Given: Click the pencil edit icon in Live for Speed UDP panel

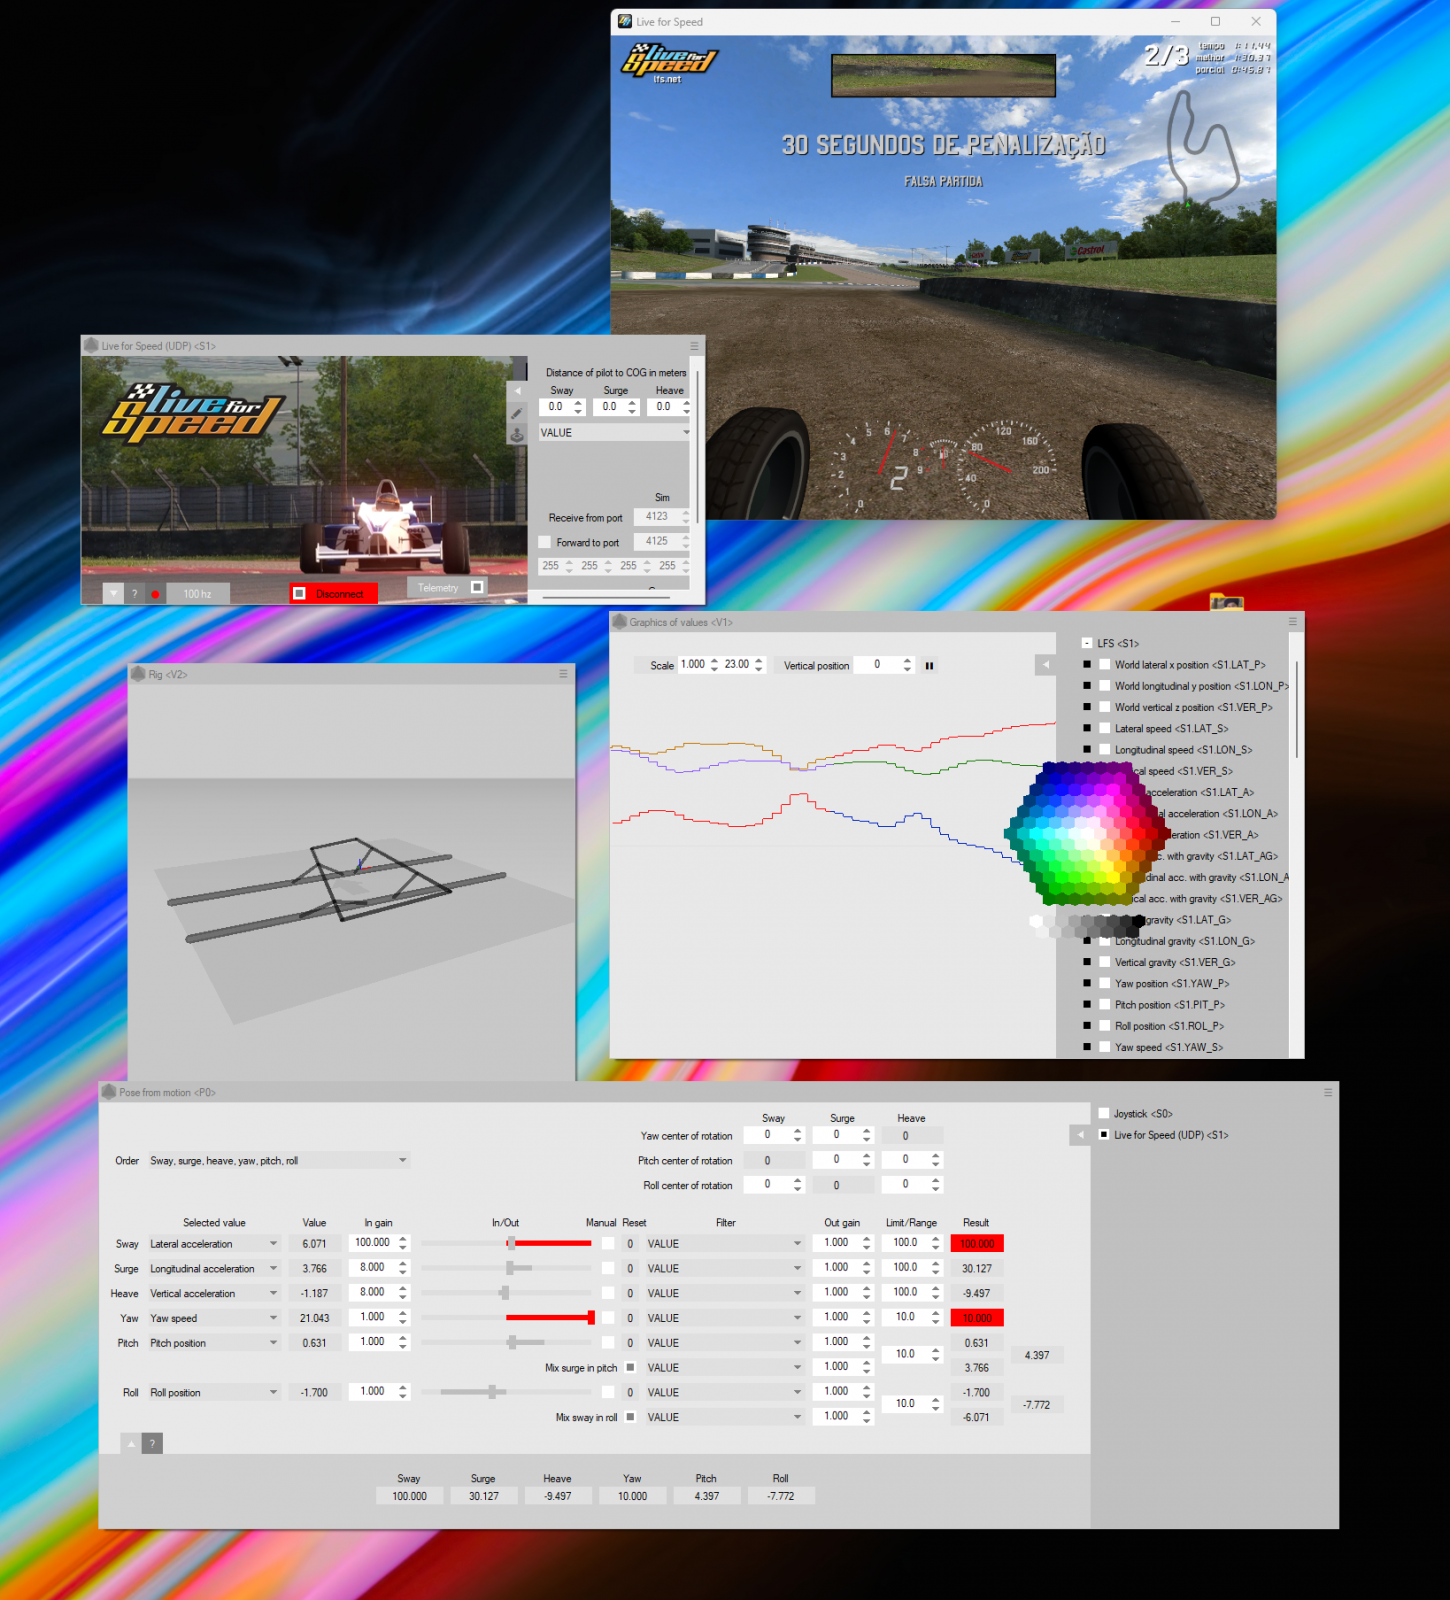Looking at the screenshot, I should pos(517,413).
